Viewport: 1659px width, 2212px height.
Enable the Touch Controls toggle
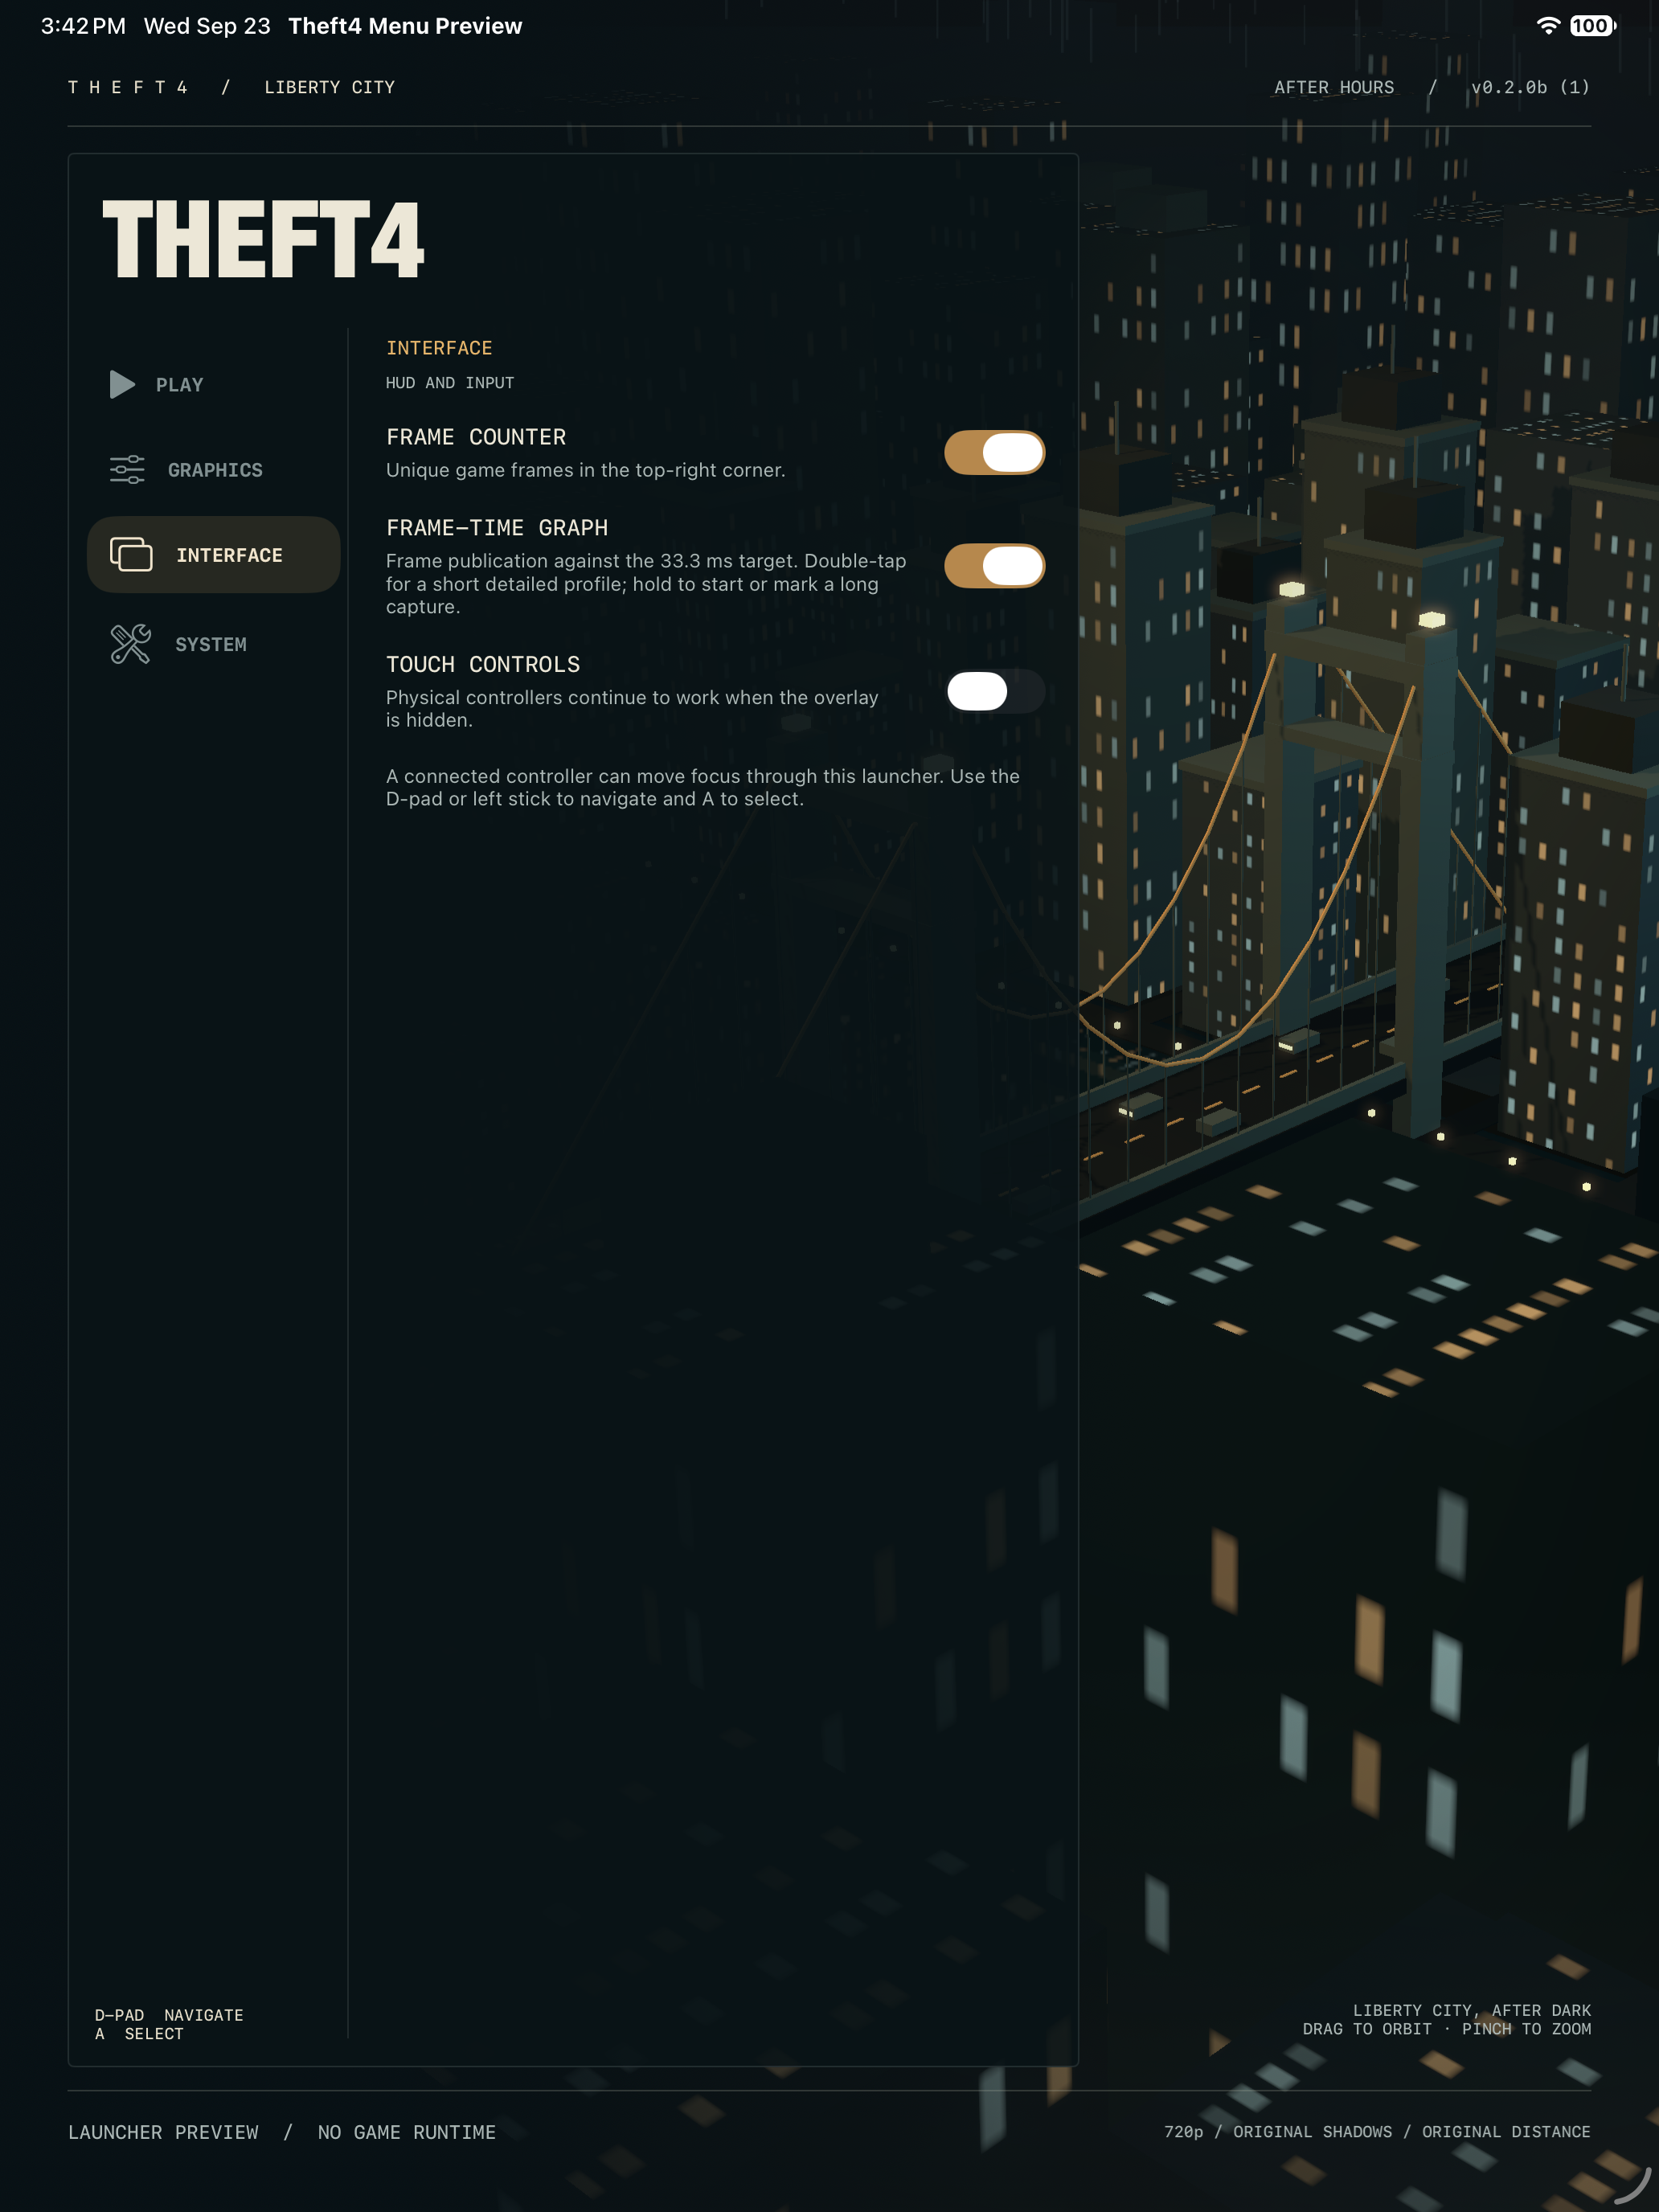995,691
